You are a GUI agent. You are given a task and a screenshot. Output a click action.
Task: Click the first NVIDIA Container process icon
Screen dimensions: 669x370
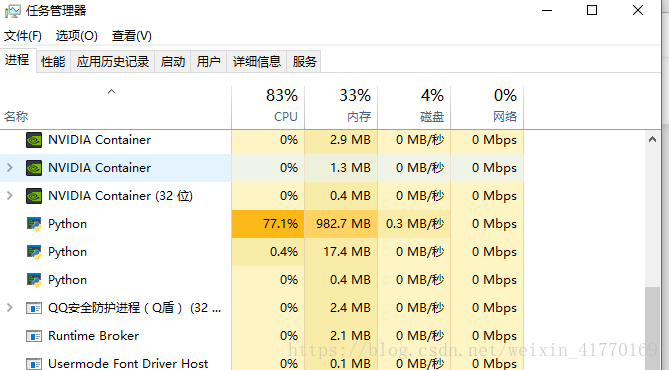(34, 140)
